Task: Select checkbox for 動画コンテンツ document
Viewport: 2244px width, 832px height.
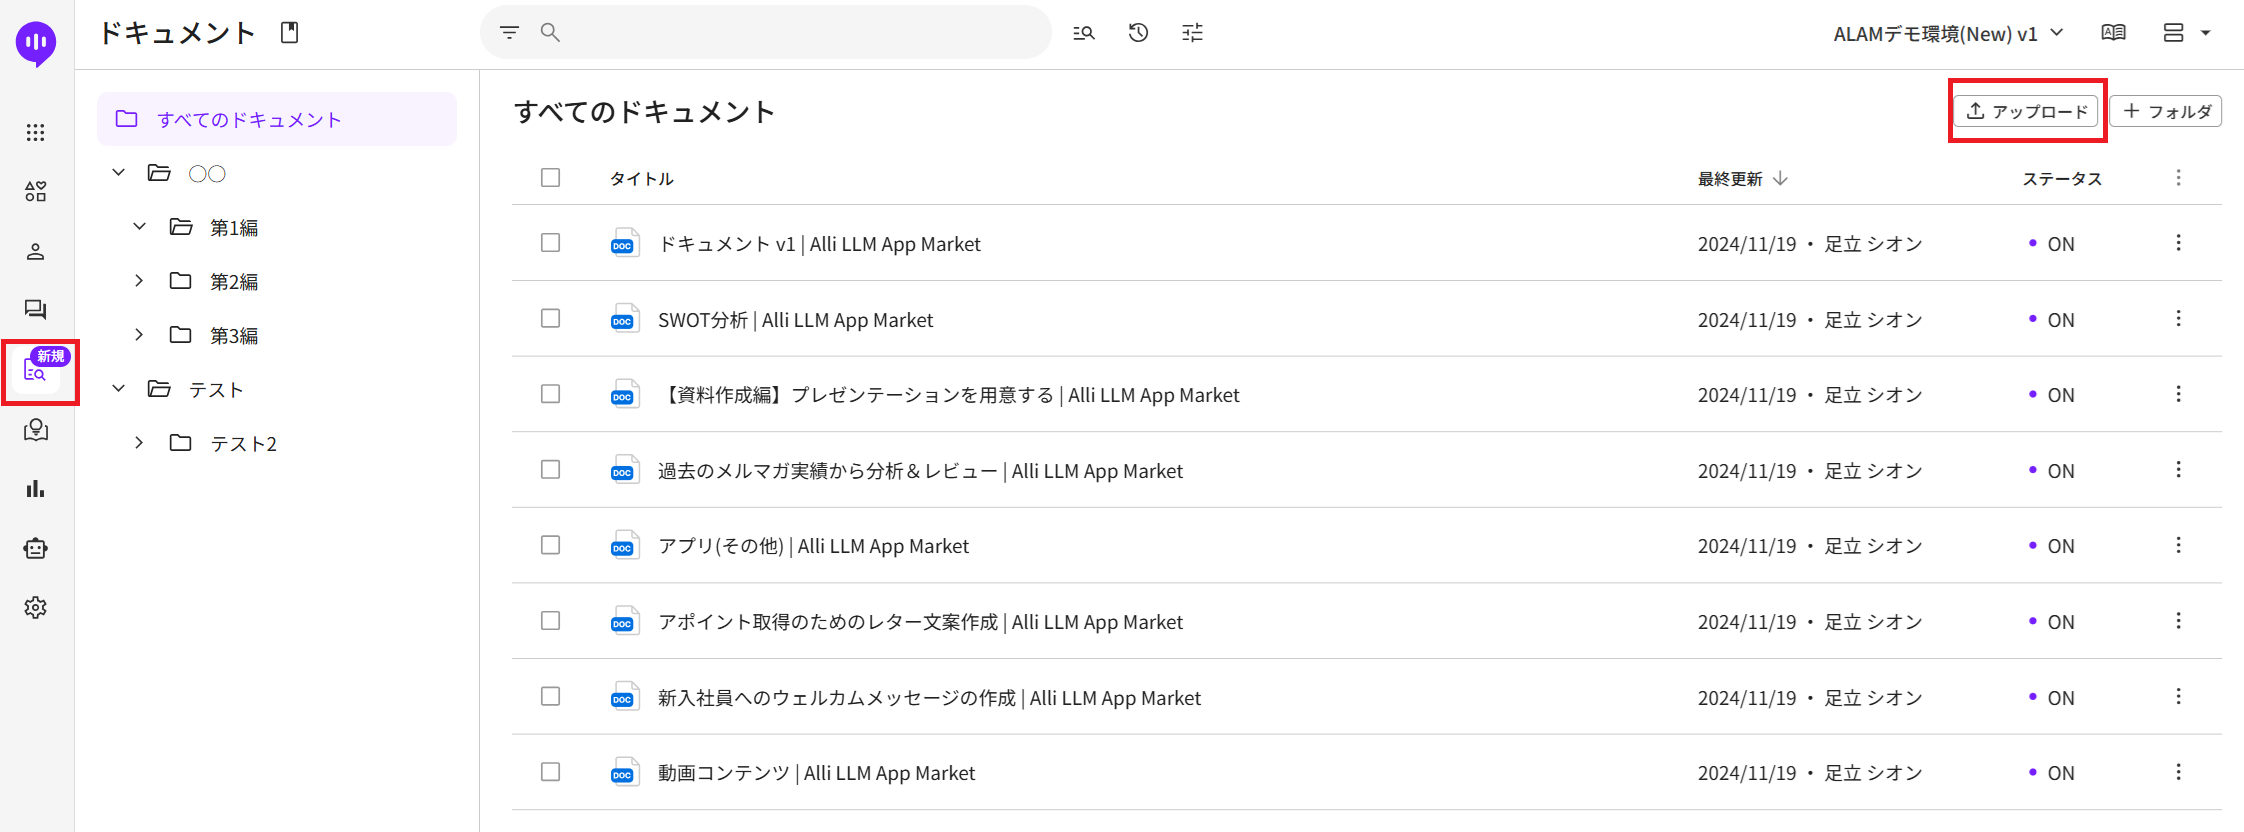Action: tap(550, 772)
